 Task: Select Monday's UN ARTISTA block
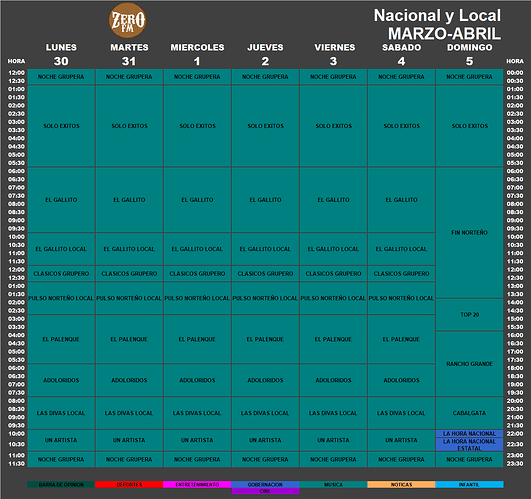(61, 440)
